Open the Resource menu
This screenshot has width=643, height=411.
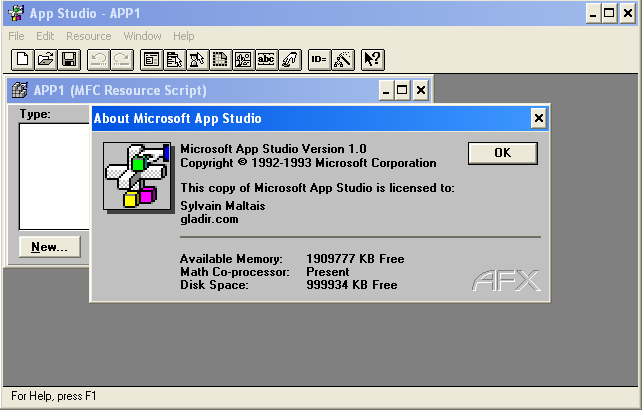pyautogui.click(x=88, y=36)
